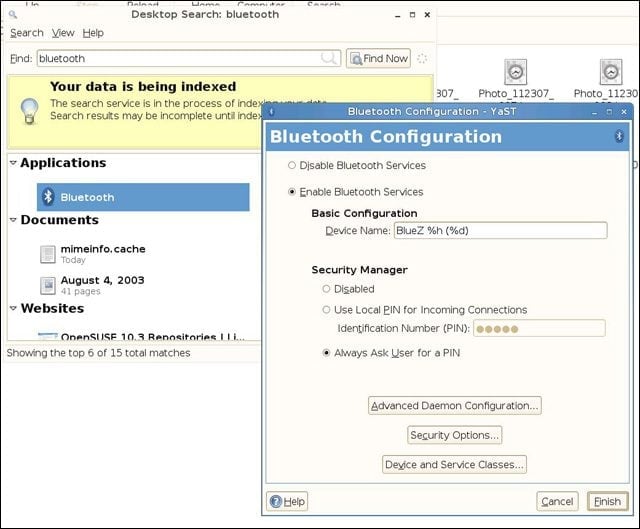Click the indexing spinner next to Find Now

click(x=422, y=58)
